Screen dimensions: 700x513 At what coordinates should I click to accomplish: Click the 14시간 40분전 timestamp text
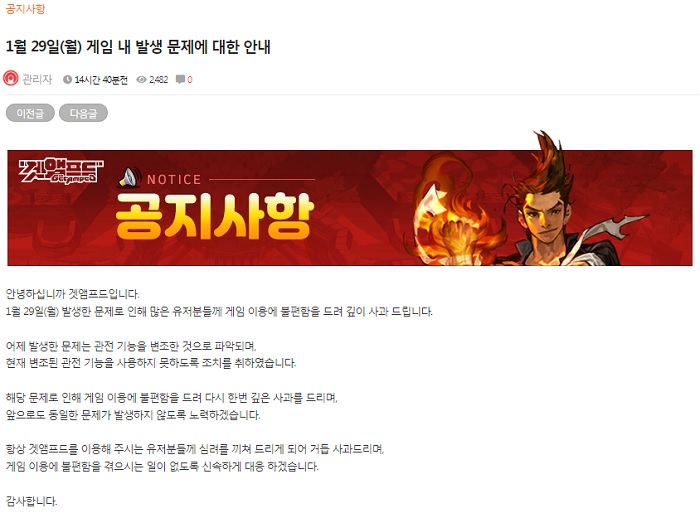101,79
